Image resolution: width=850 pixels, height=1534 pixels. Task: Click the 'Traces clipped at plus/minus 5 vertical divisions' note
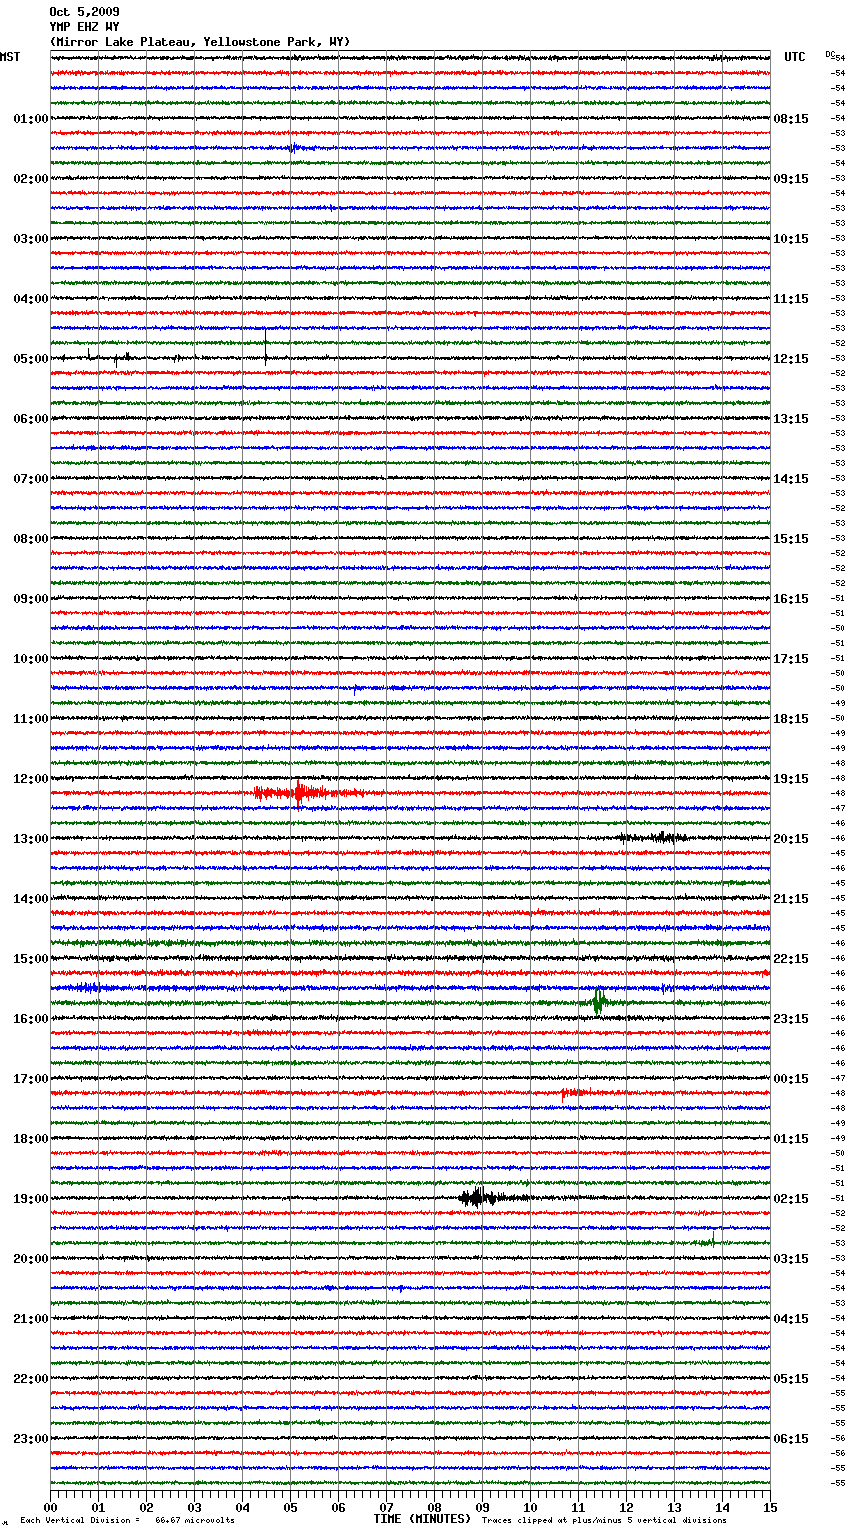[x=604, y=1521]
